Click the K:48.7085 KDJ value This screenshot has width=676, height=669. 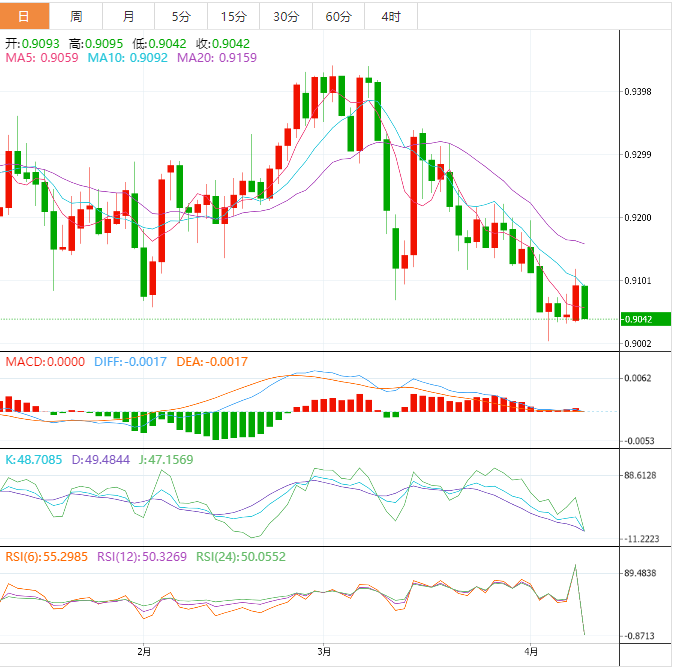pyautogui.click(x=34, y=460)
